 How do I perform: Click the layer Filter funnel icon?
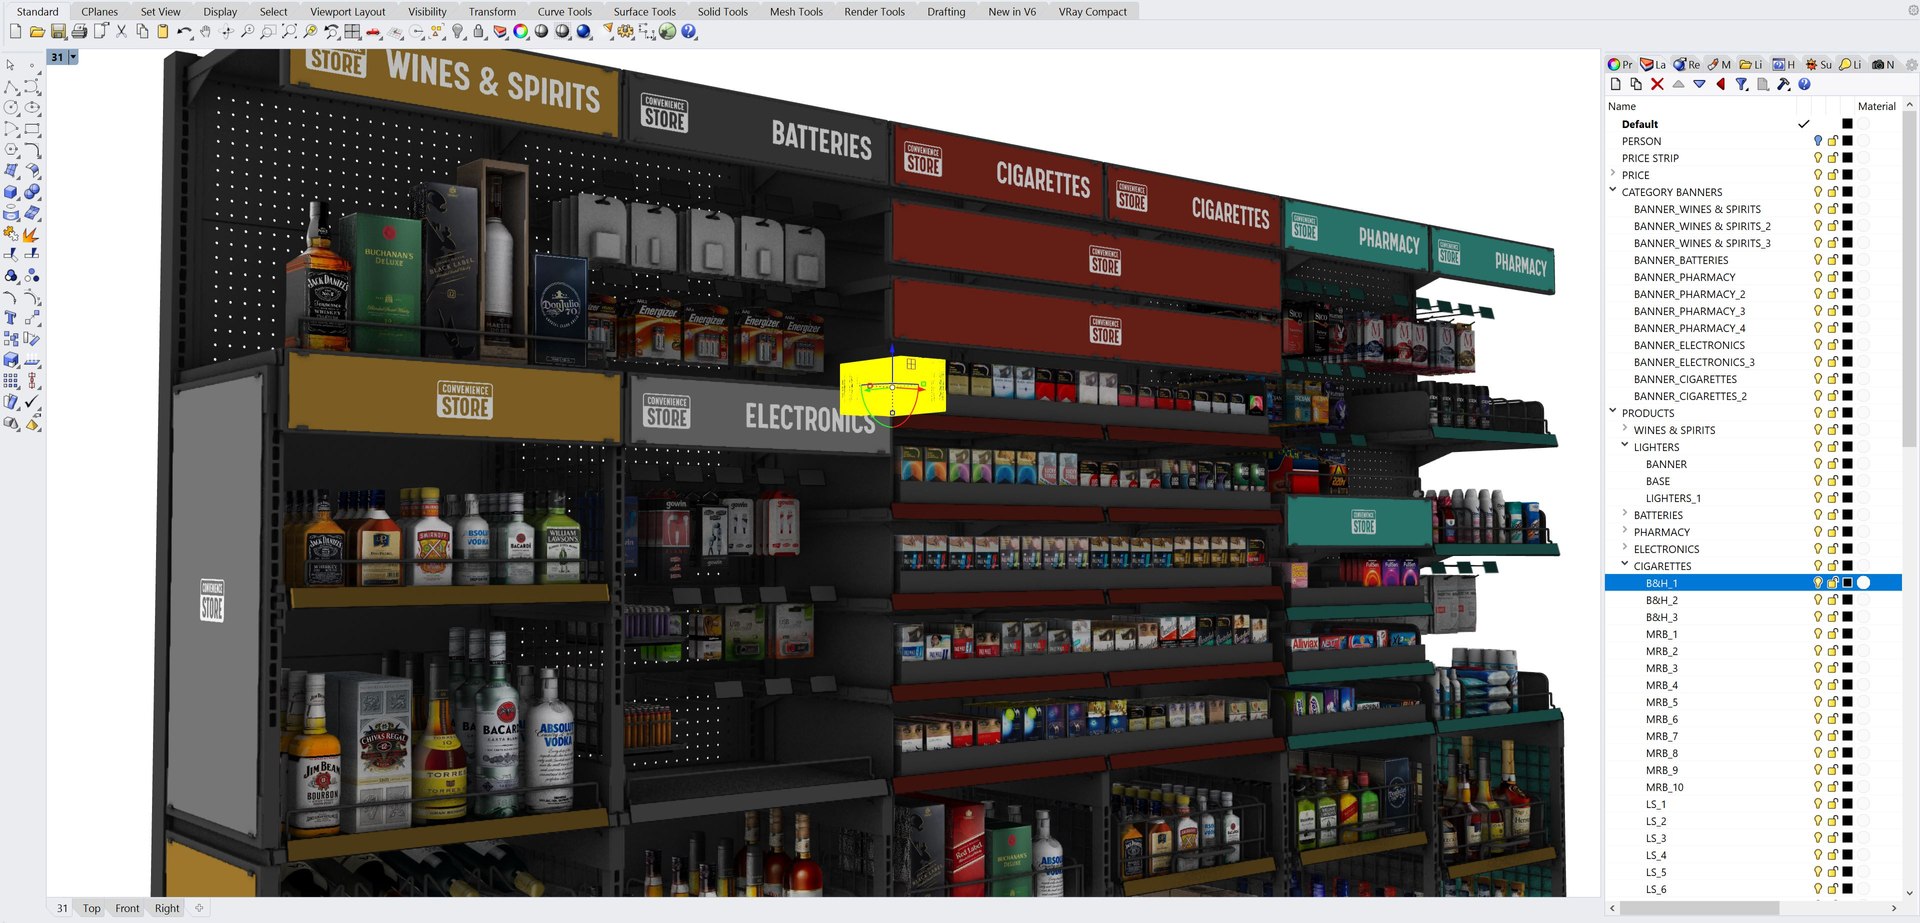click(1741, 84)
